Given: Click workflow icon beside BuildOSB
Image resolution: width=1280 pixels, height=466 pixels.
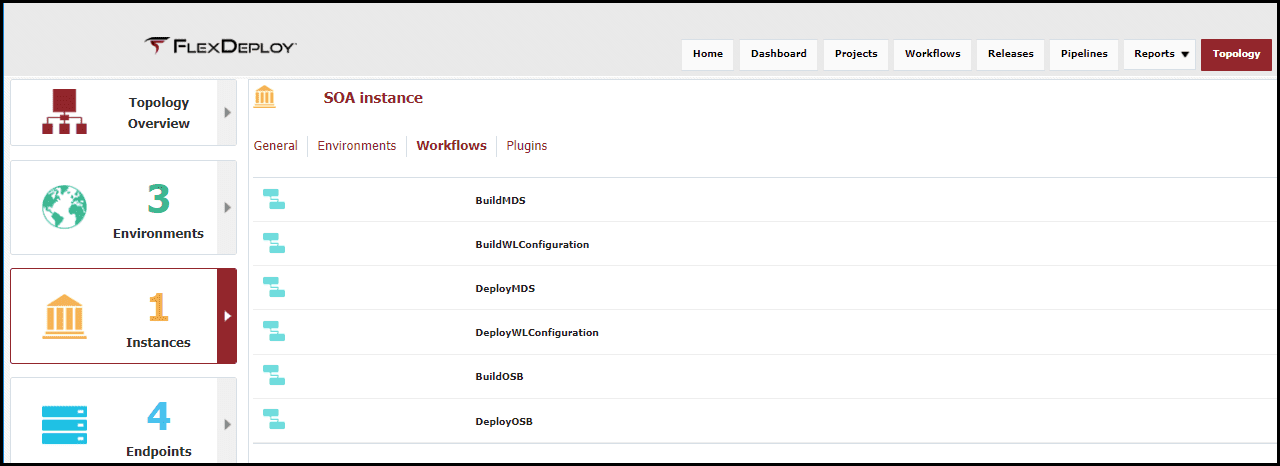Looking at the screenshot, I should pos(274,375).
